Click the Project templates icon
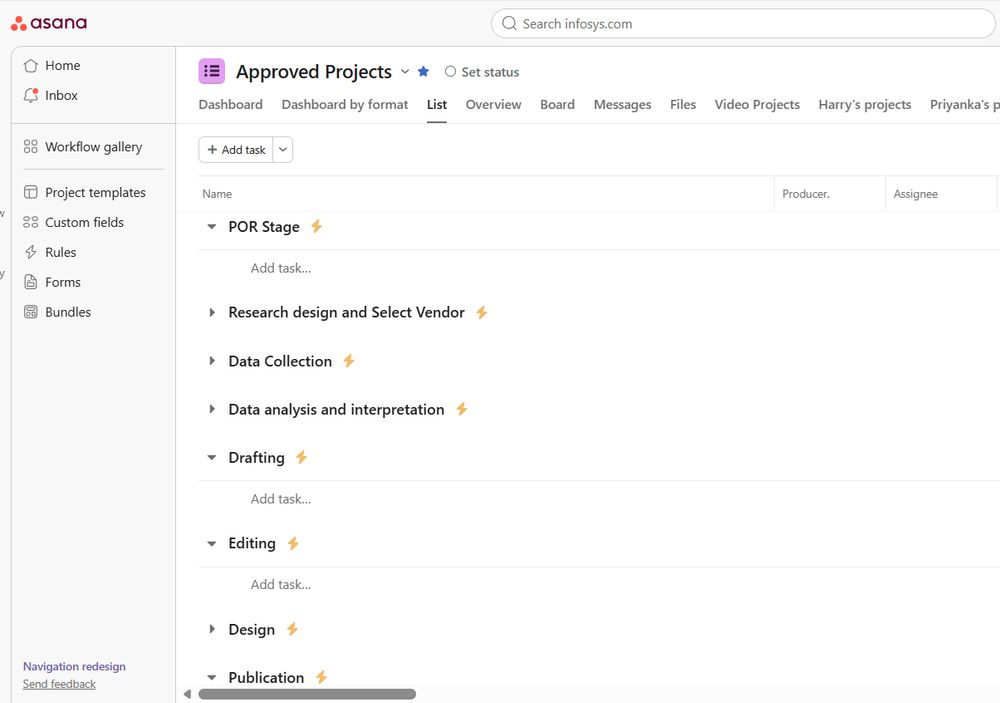The width and height of the screenshot is (1000, 703). 31,192
